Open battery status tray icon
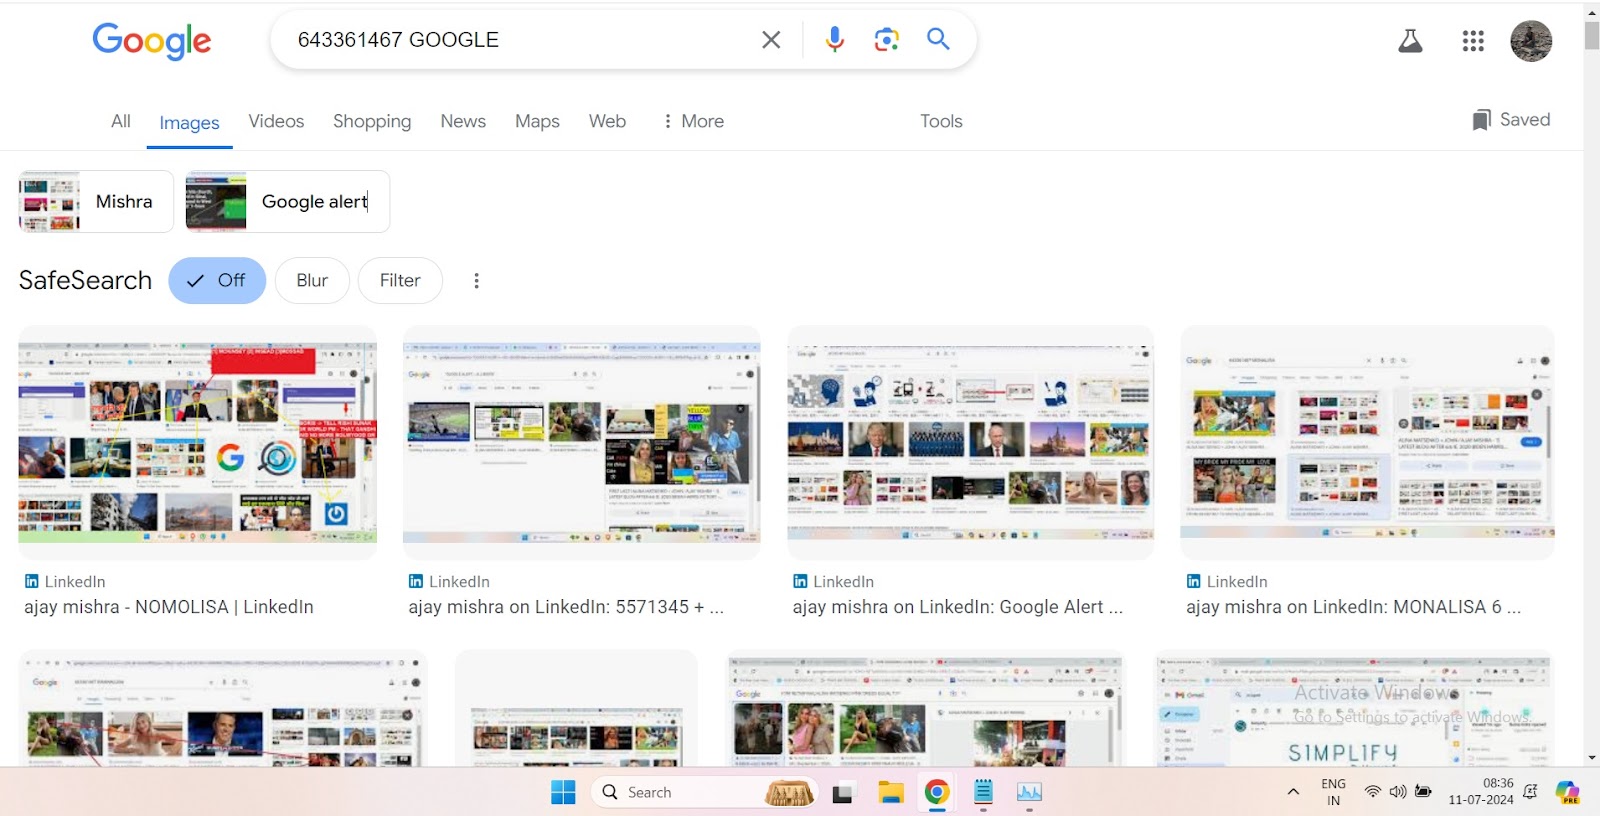This screenshot has width=1600, height=816. pyautogui.click(x=1423, y=792)
